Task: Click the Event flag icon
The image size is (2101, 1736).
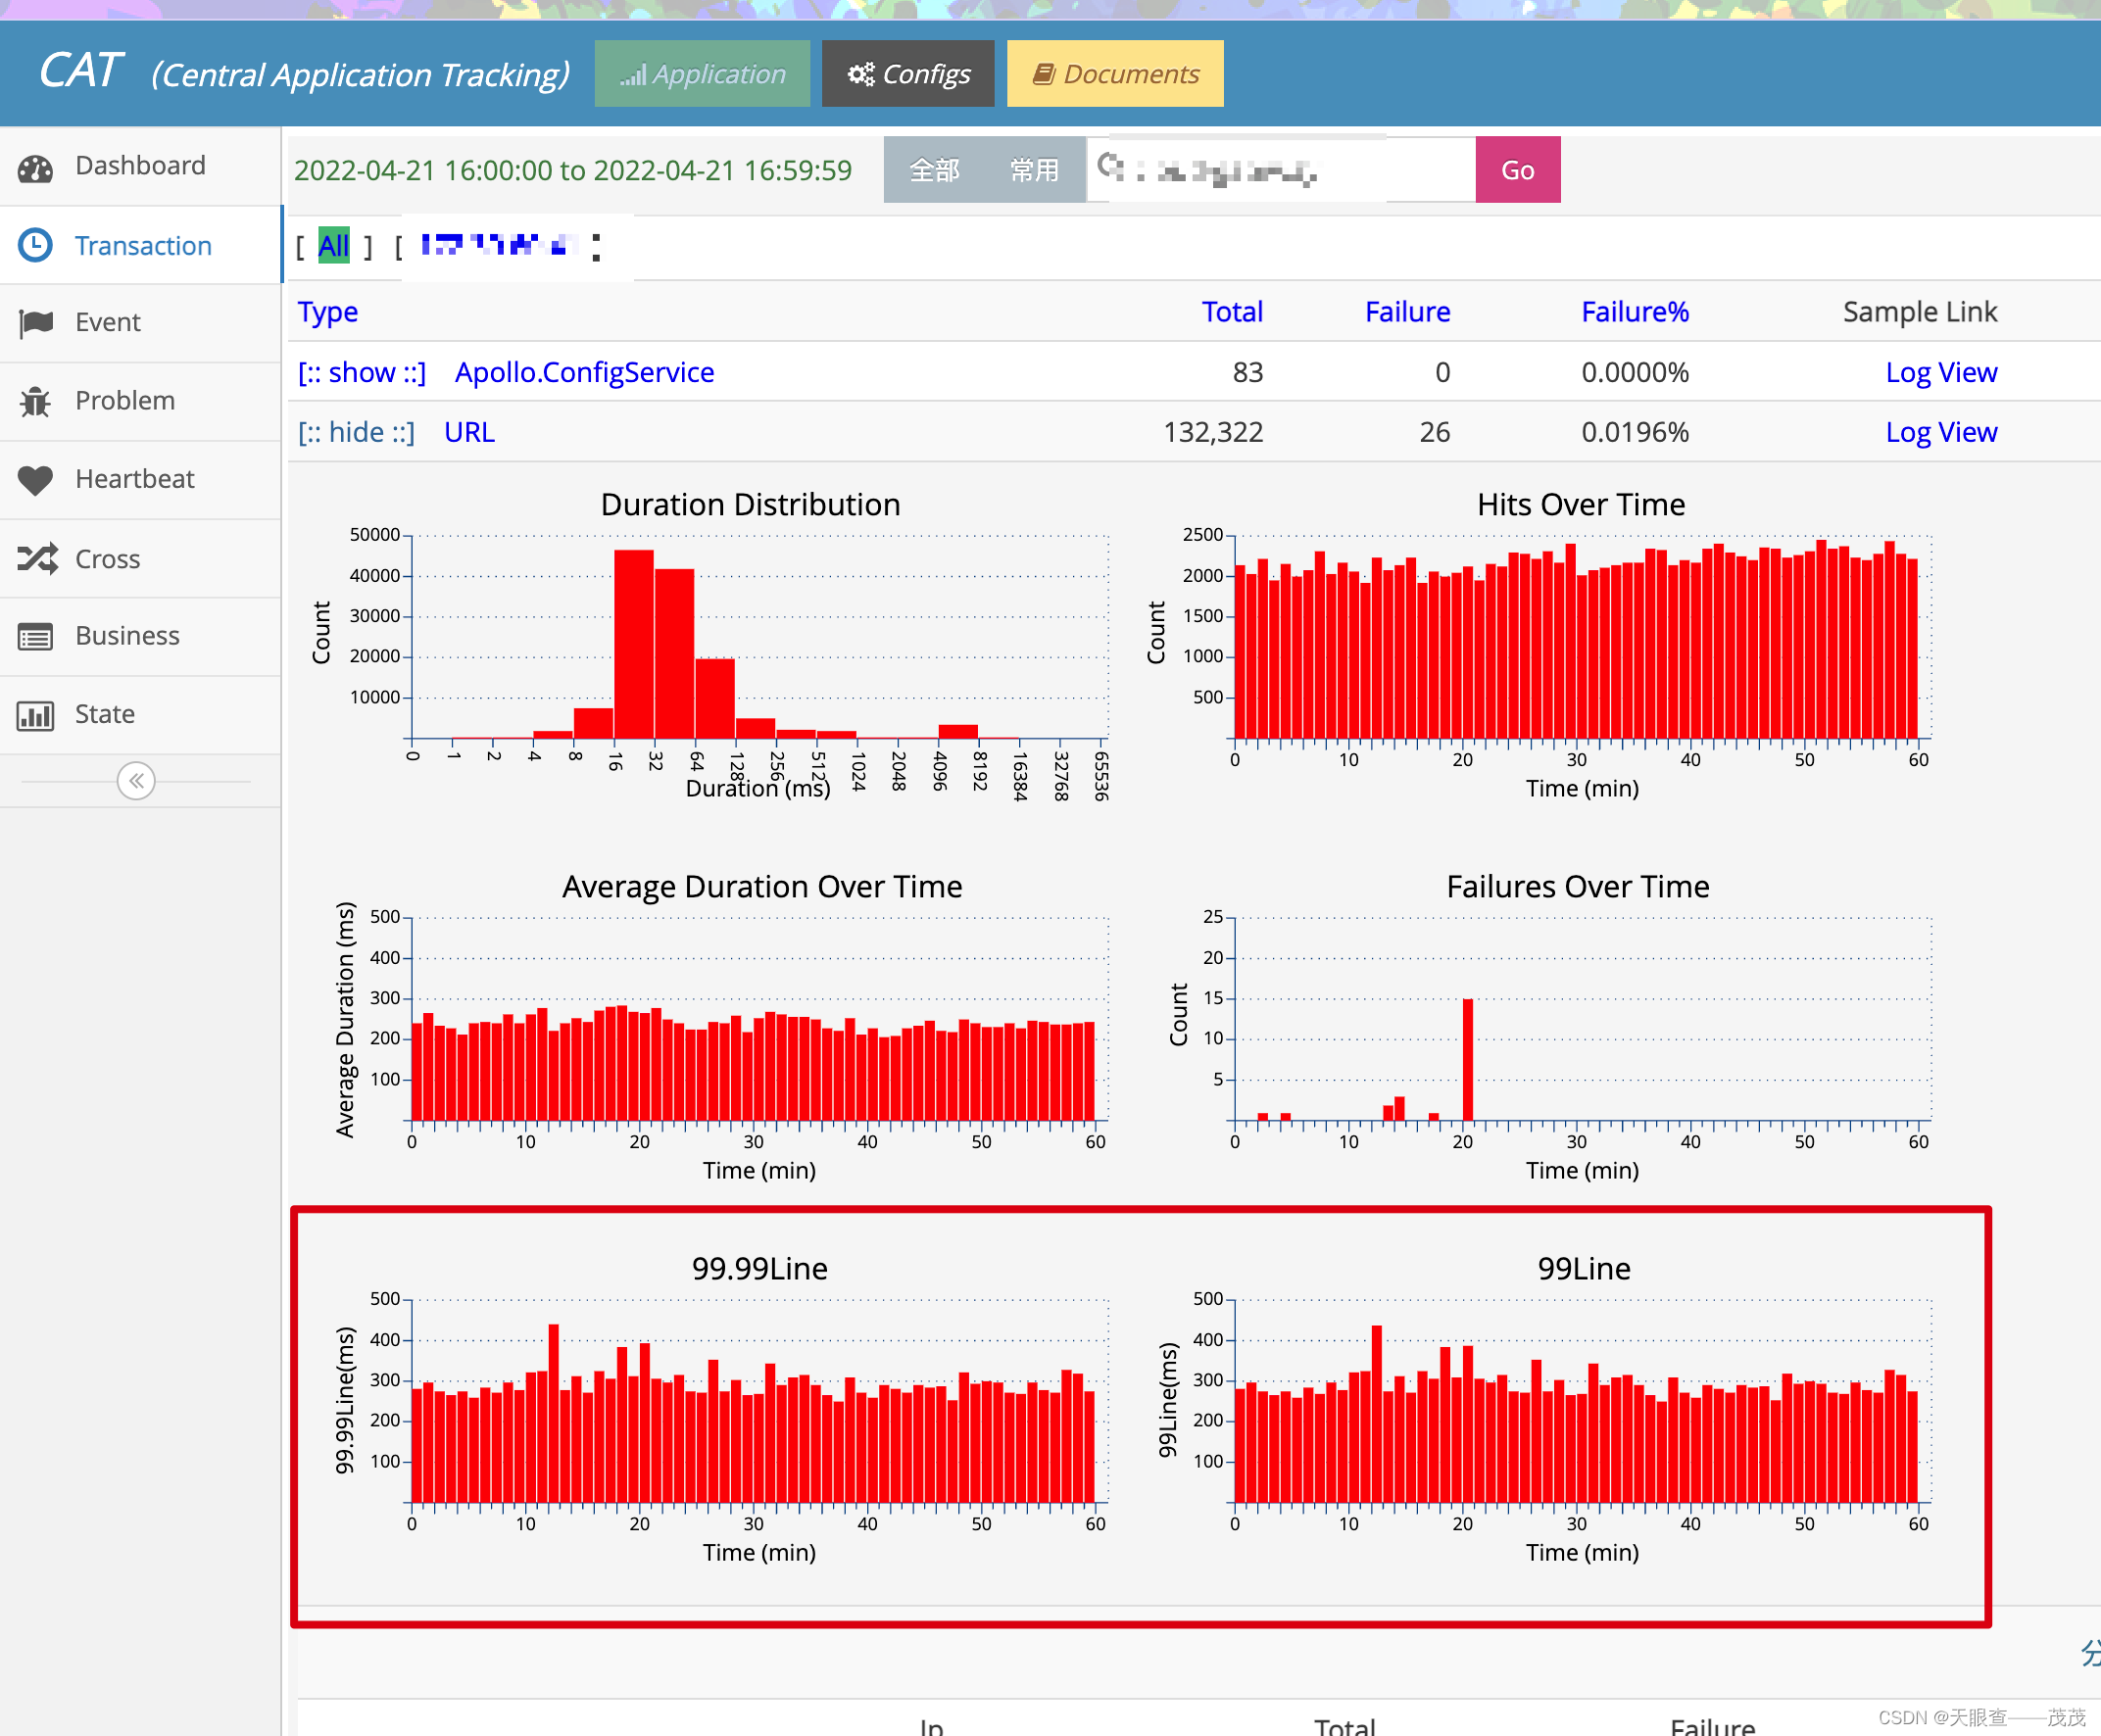Action: pyautogui.click(x=36, y=323)
